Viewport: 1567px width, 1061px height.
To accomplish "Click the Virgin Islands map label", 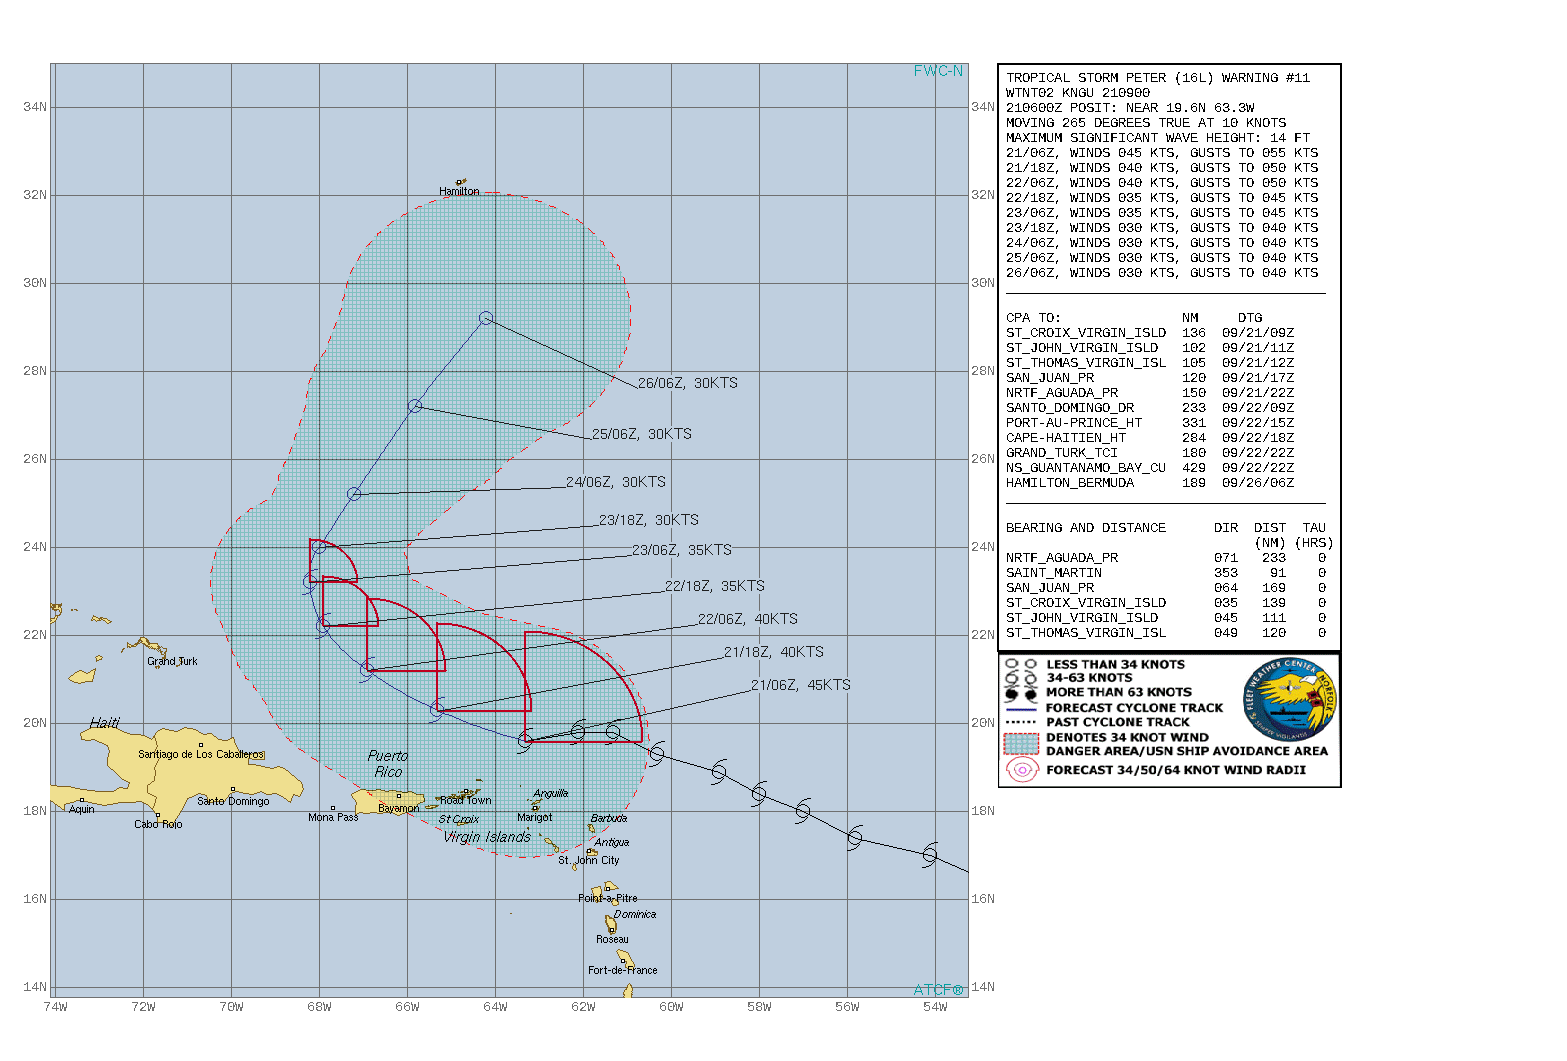I will [487, 837].
